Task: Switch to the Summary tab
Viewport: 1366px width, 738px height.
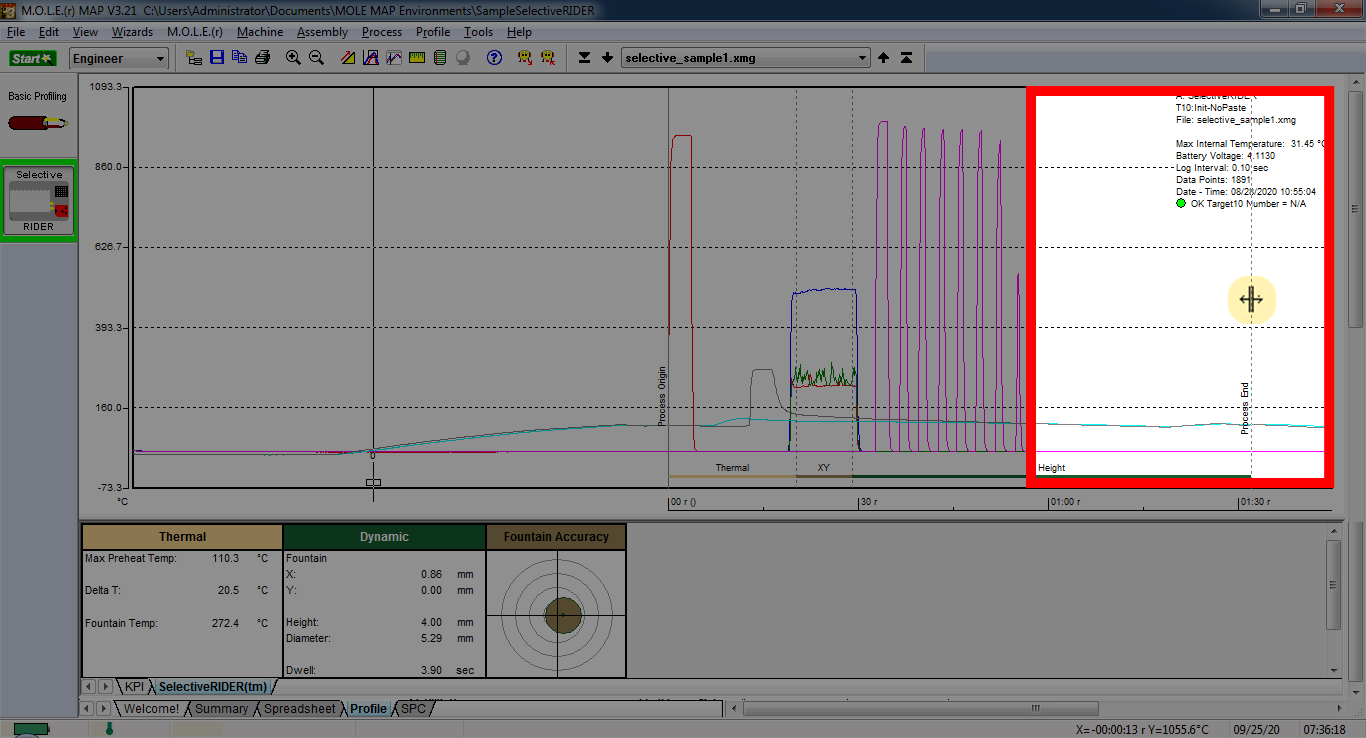Action: click(x=221, y=709)
